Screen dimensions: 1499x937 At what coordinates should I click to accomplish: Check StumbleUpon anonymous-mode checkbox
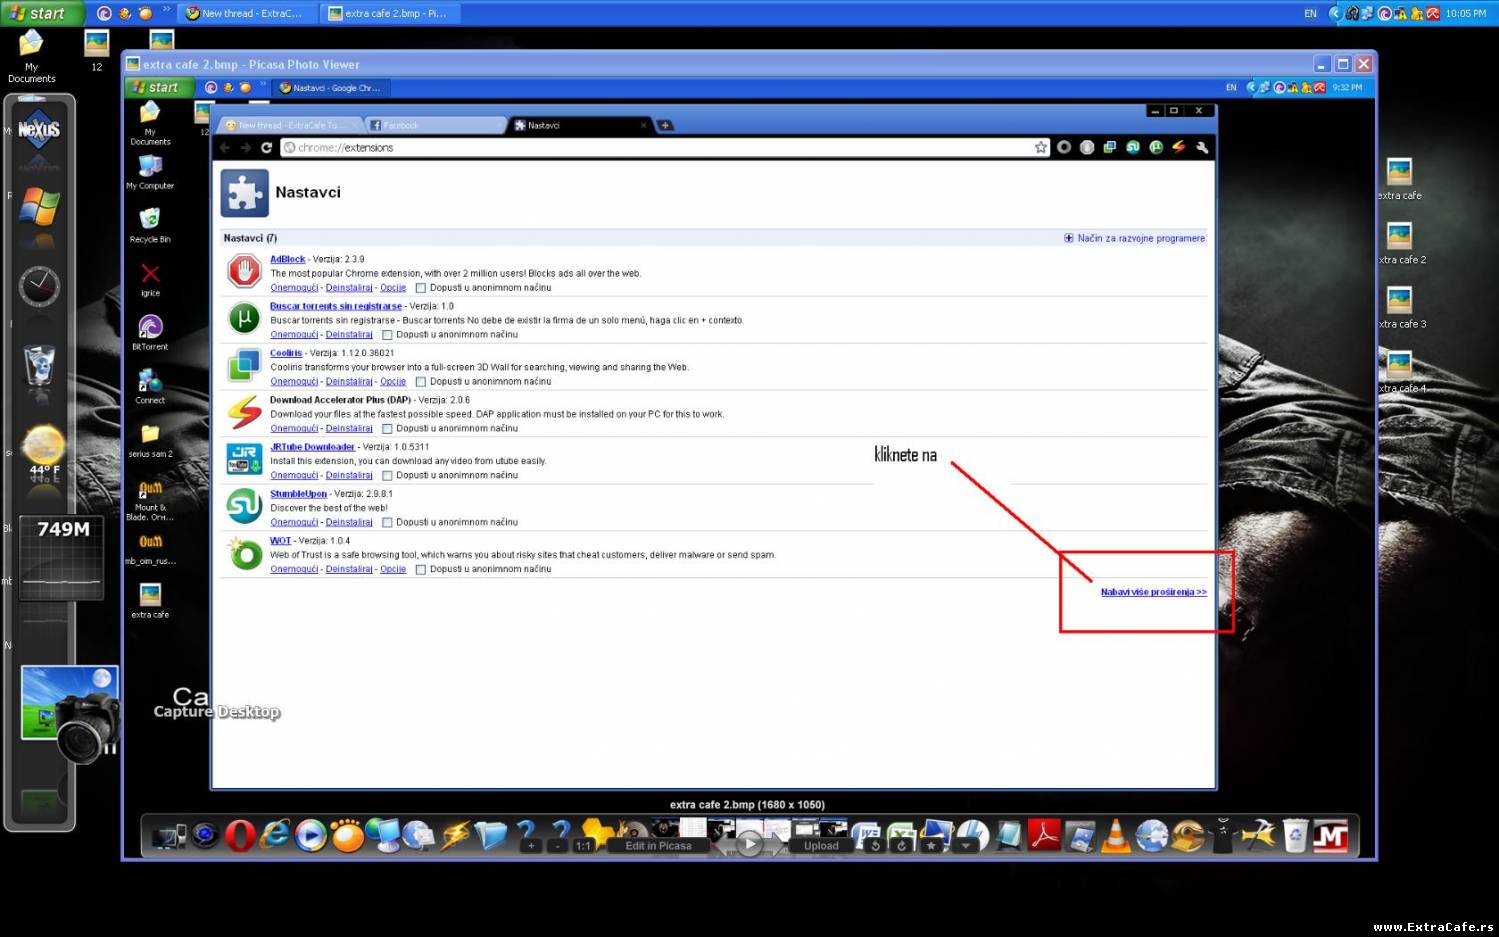coord(387,523)
